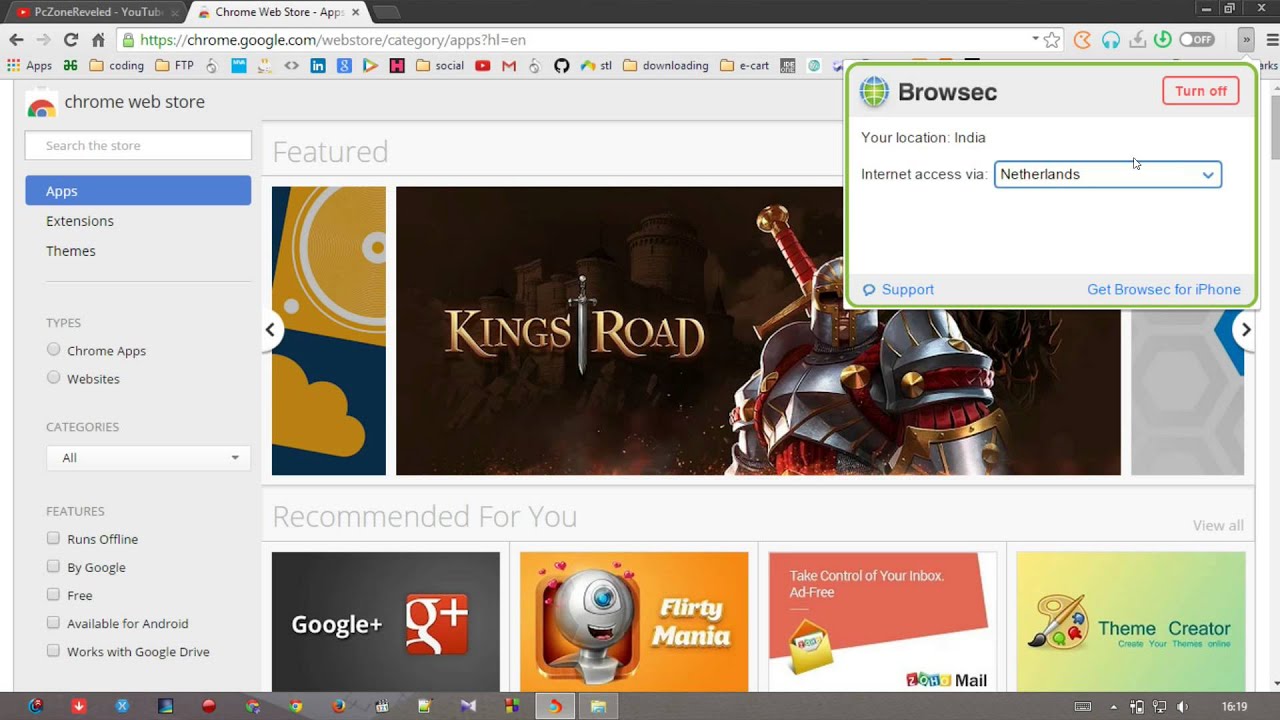Open the Flirty Mania app card

634,622
